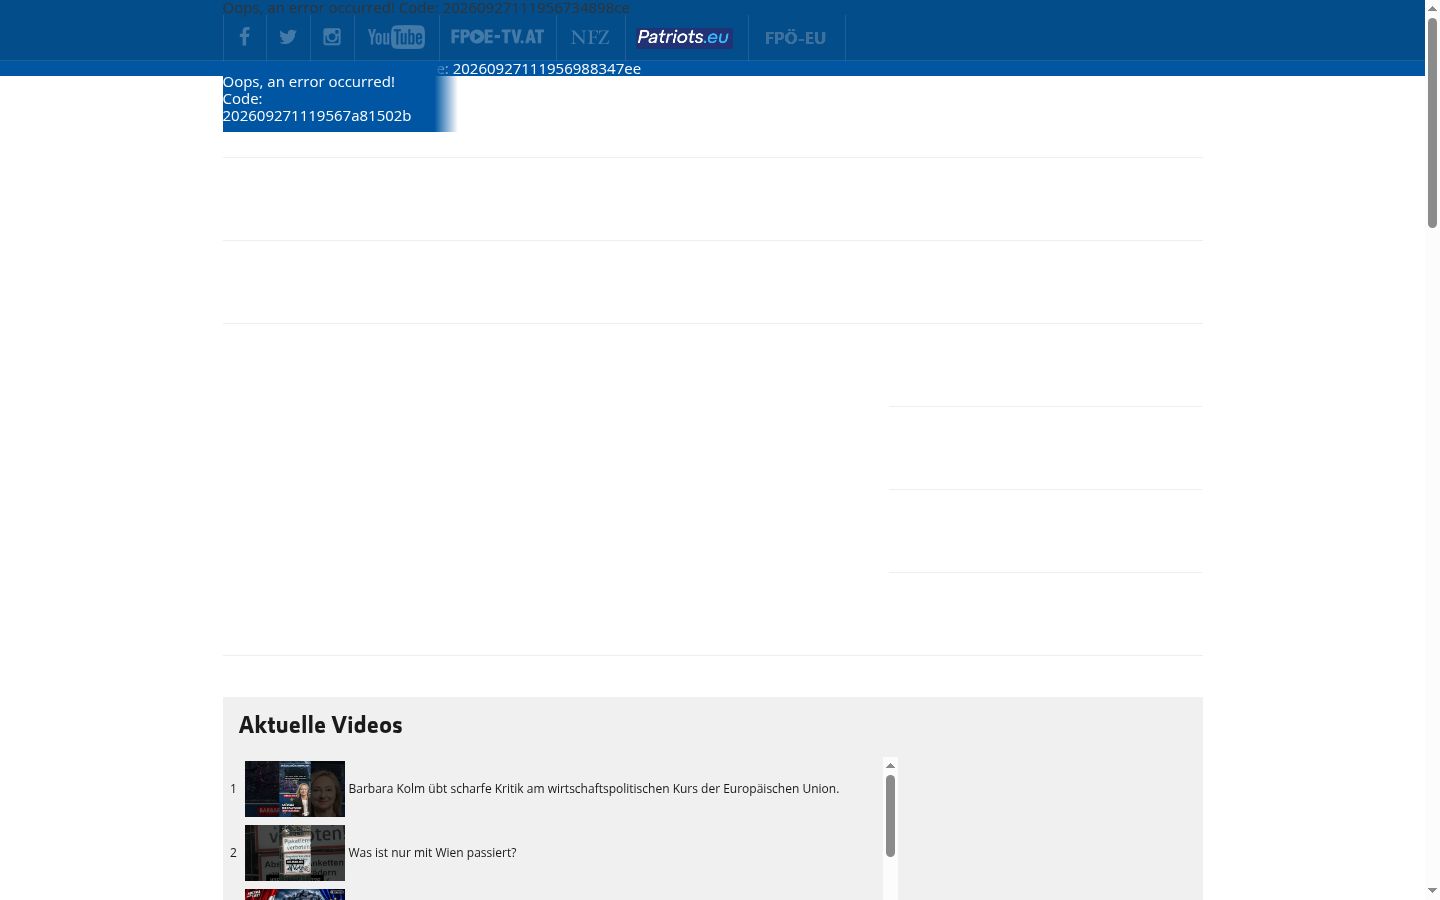Go to FPOE-TV.AT
The width and height of the screenshot is (1440, 900).
tap(497, 37)
